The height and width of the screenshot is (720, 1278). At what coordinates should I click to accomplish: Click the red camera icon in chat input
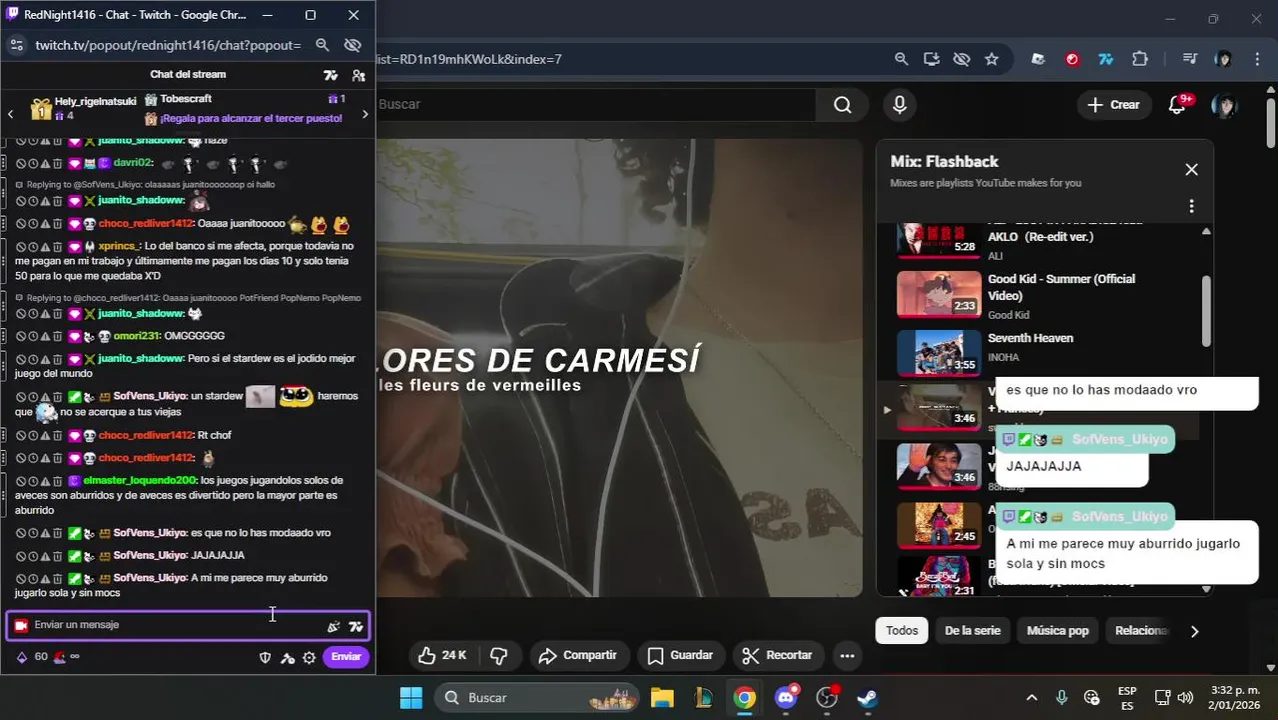tap(21, 626)
